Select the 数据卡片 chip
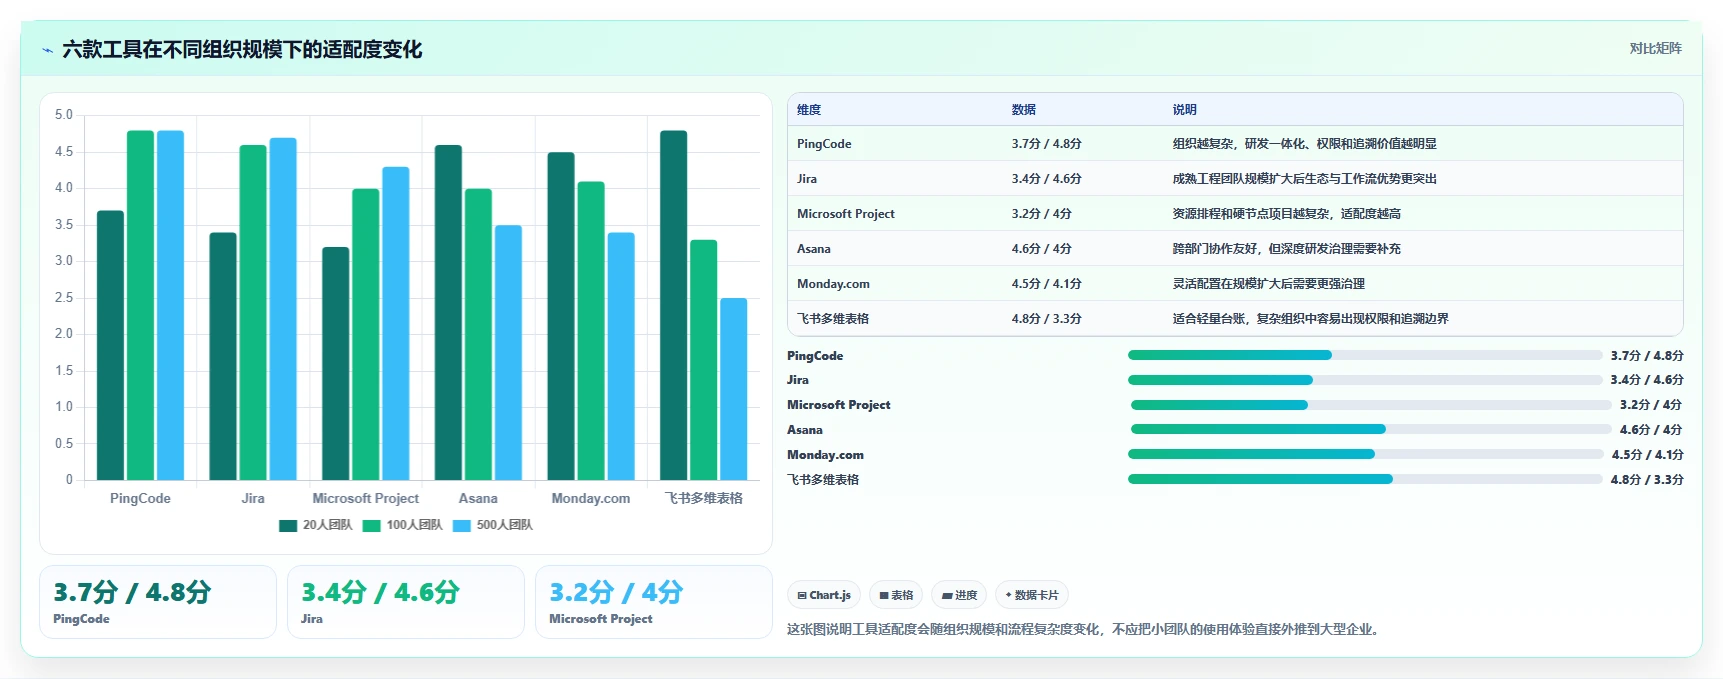Image resolution: width=1723 pixels, height=679 pixels. [1032, 595]
